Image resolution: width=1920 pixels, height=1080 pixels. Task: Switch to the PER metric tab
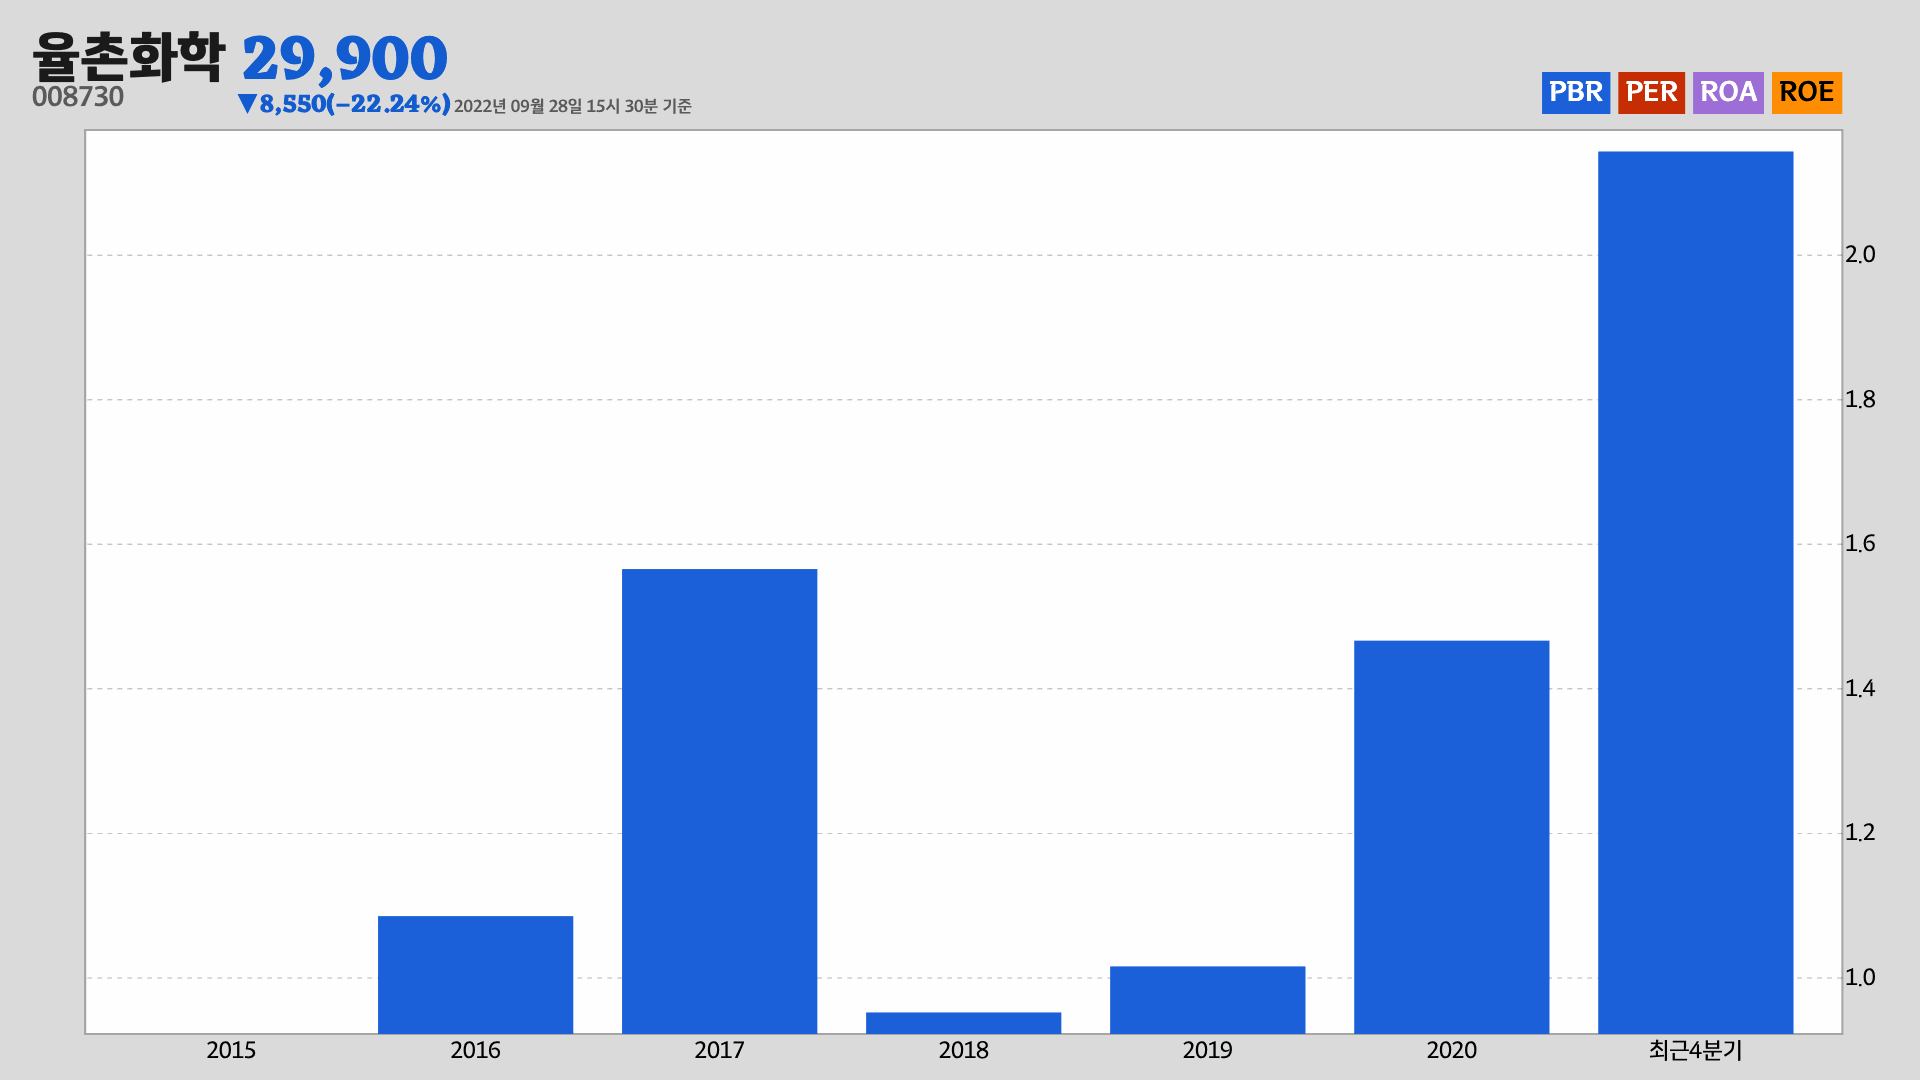coord(1651,93)
